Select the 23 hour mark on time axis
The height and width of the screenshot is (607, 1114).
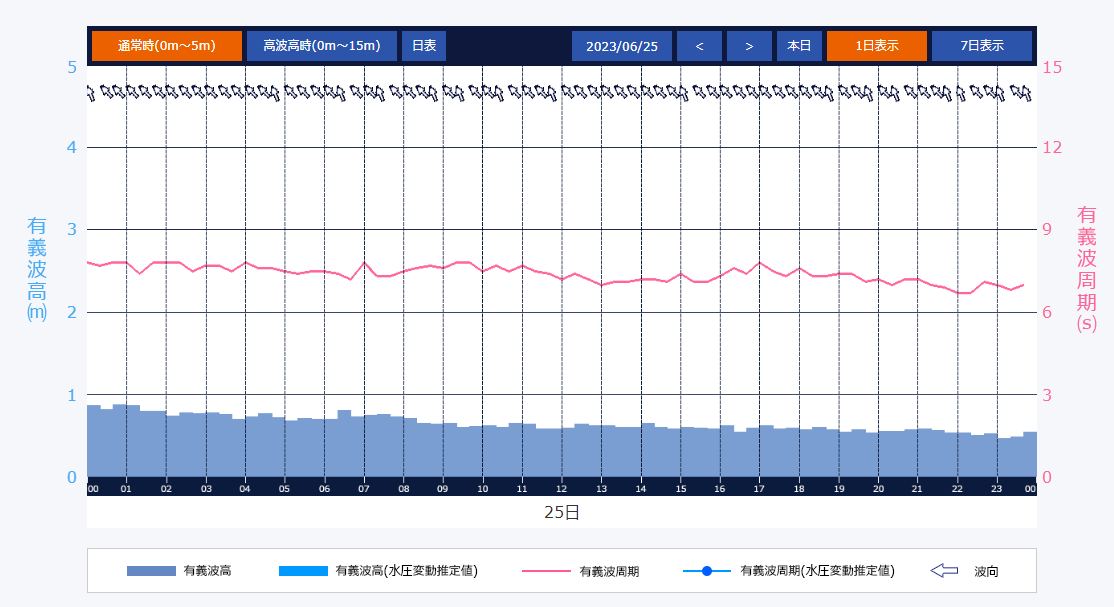(996, 489)
